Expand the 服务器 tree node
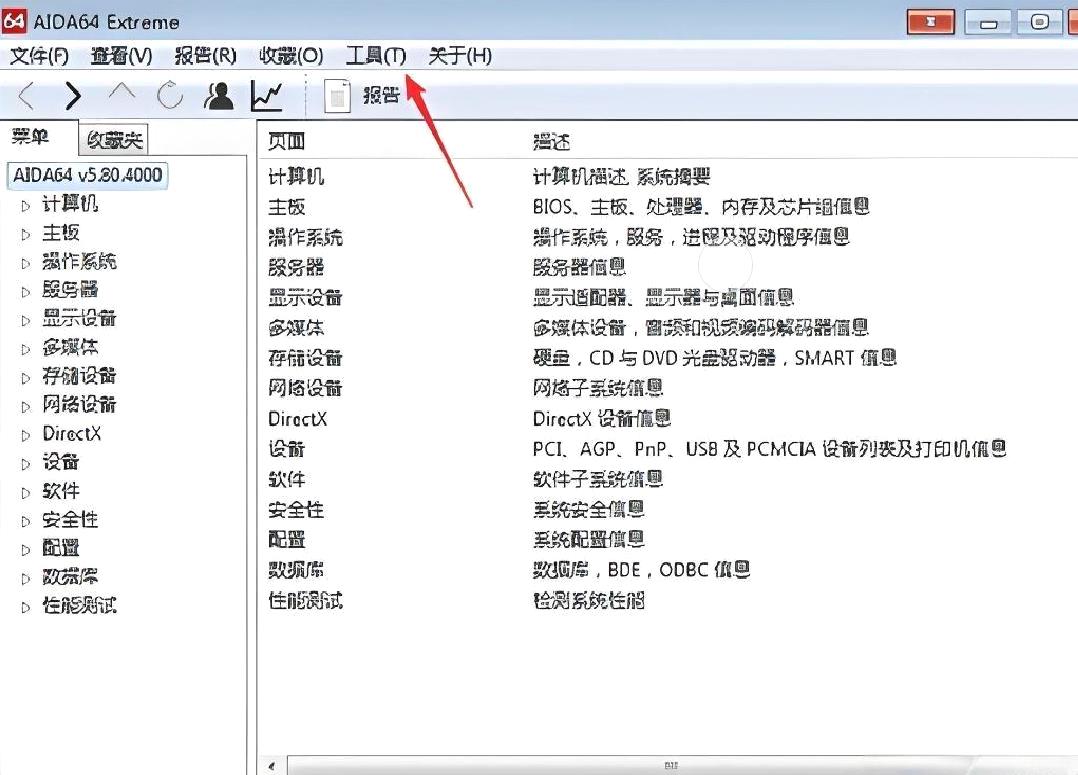 (x=25, y=292)
